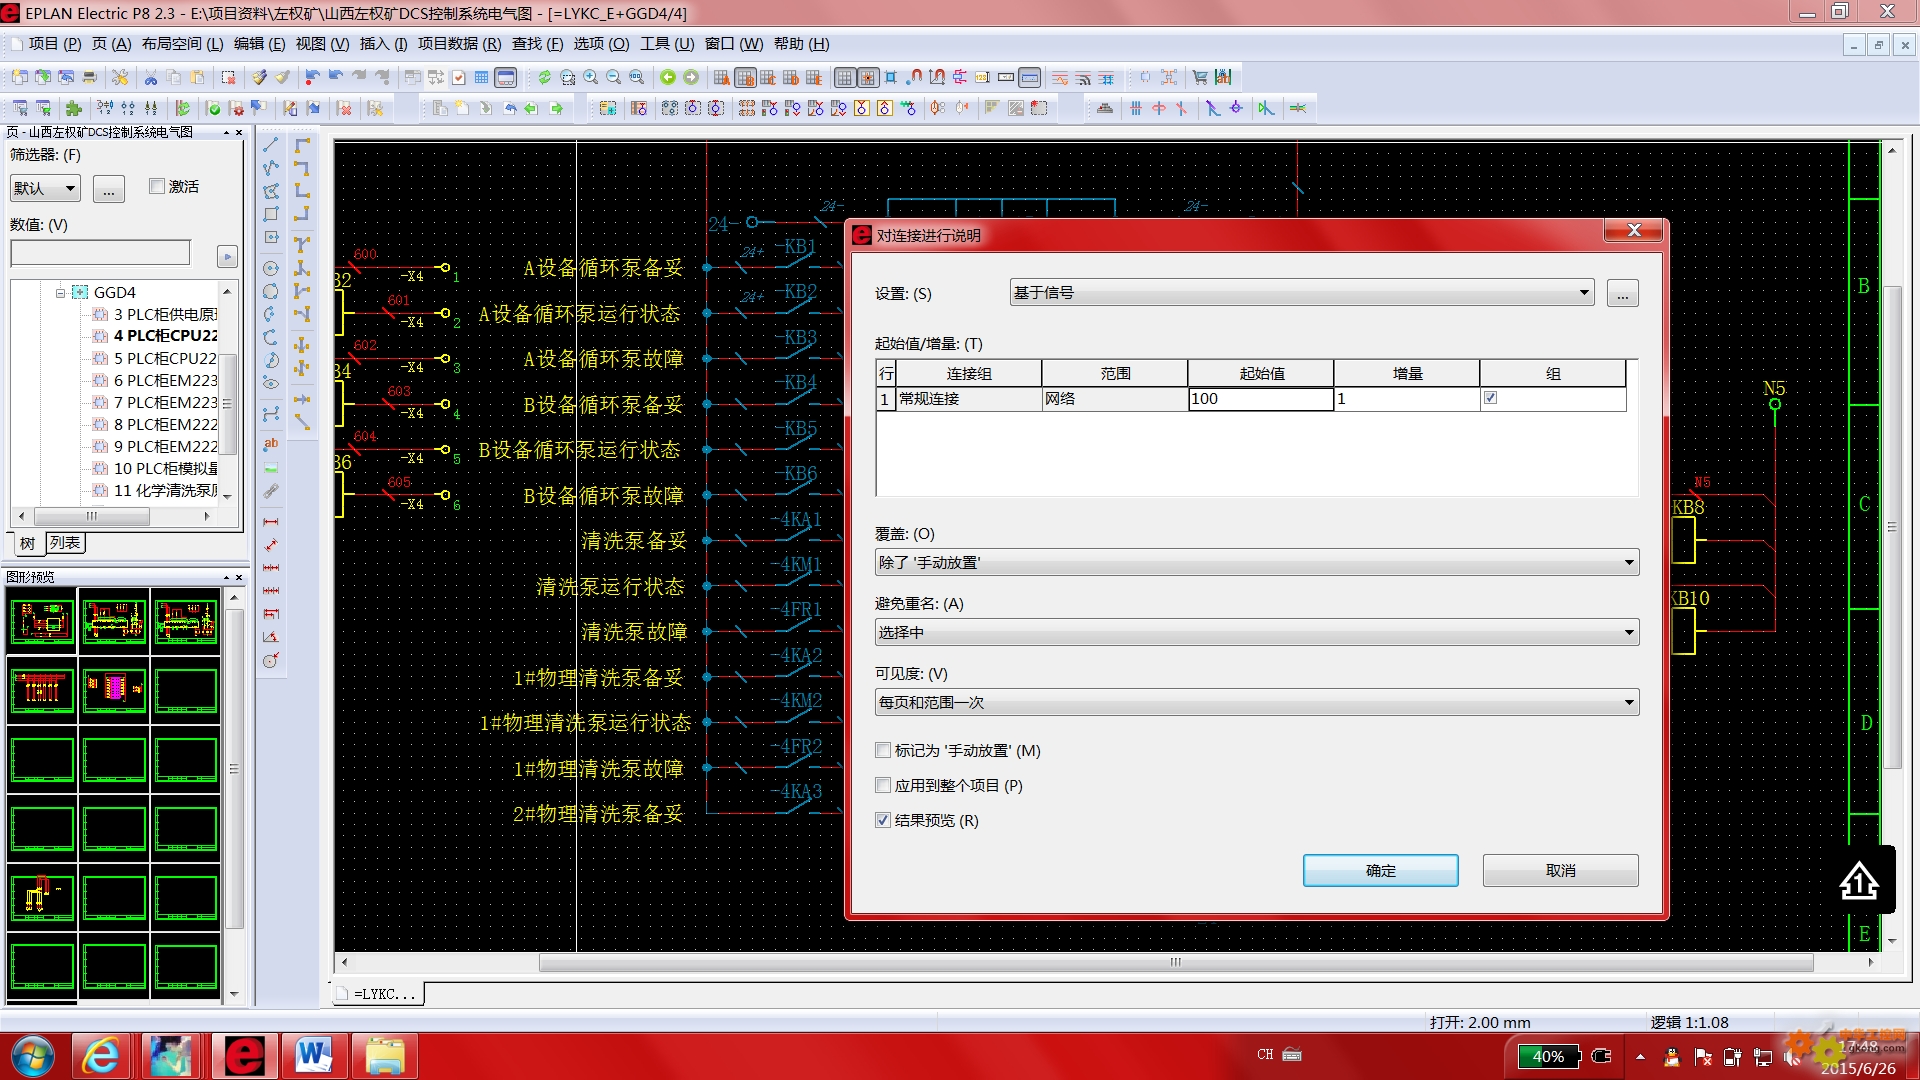Click the green Next page arrow icon
The image size is (1920, 1080).
(691, 77)
